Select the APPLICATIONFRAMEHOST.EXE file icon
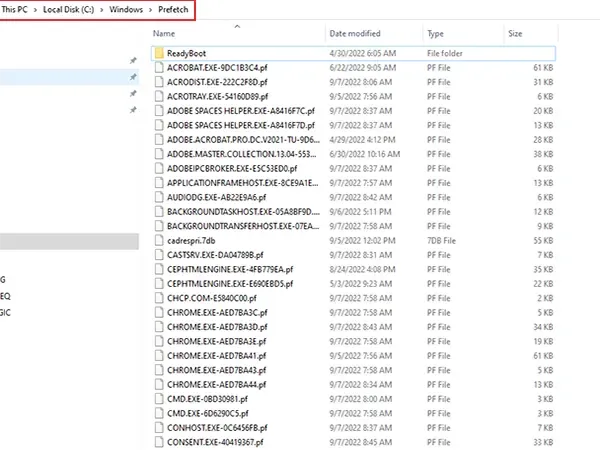Image resolution: width=600 pixels, height=450 pixels. click(x=159, y=183)
